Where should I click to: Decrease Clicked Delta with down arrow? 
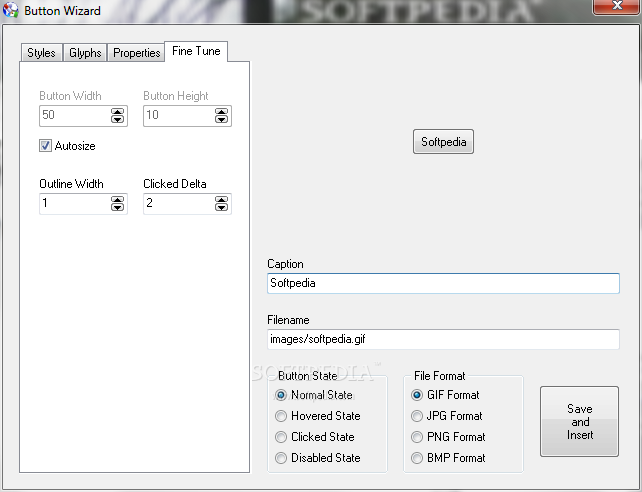(222, 207)
